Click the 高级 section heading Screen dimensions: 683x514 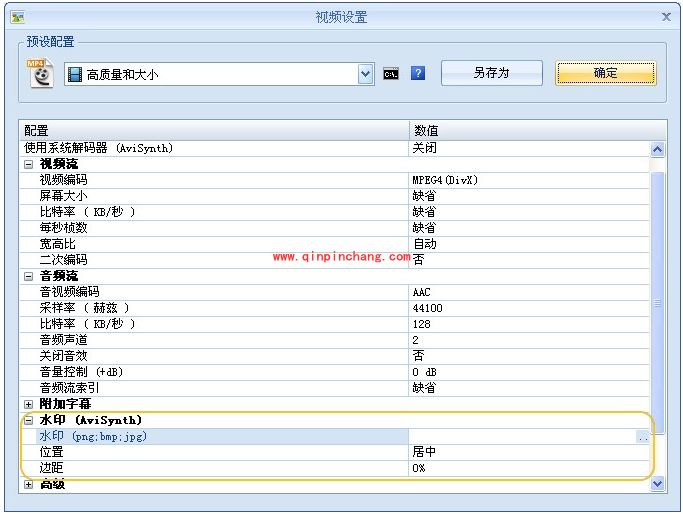(52, 484)
